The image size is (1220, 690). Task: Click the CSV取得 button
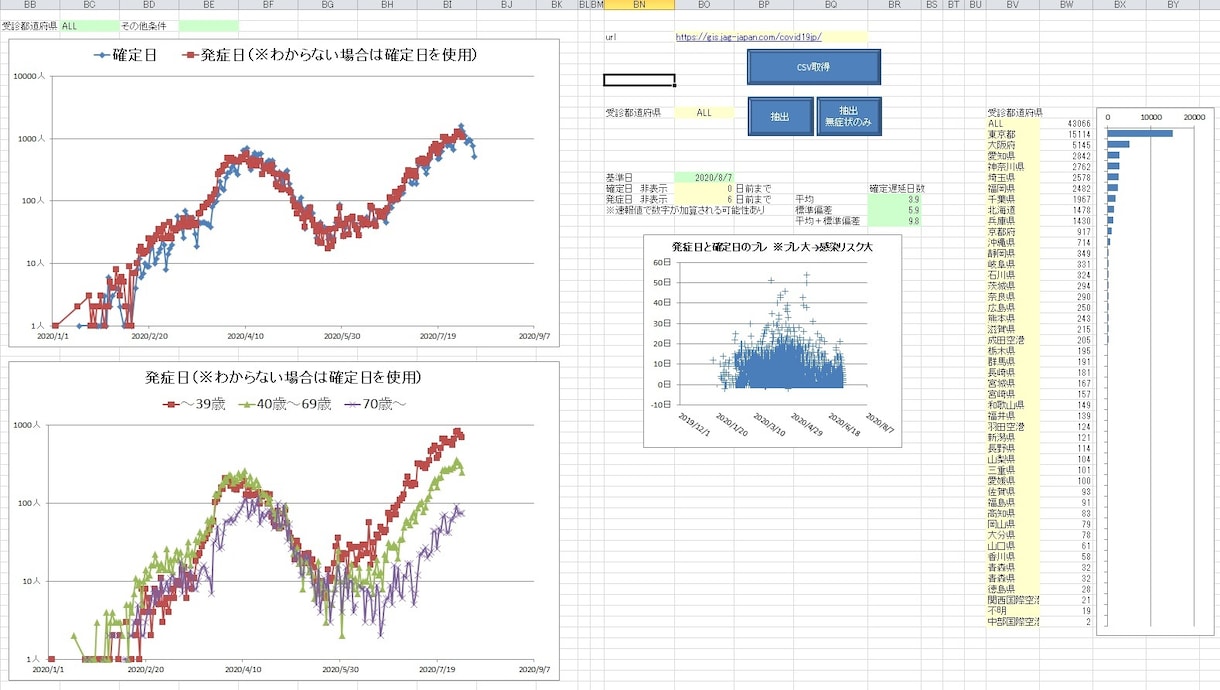tap(814, 67)
